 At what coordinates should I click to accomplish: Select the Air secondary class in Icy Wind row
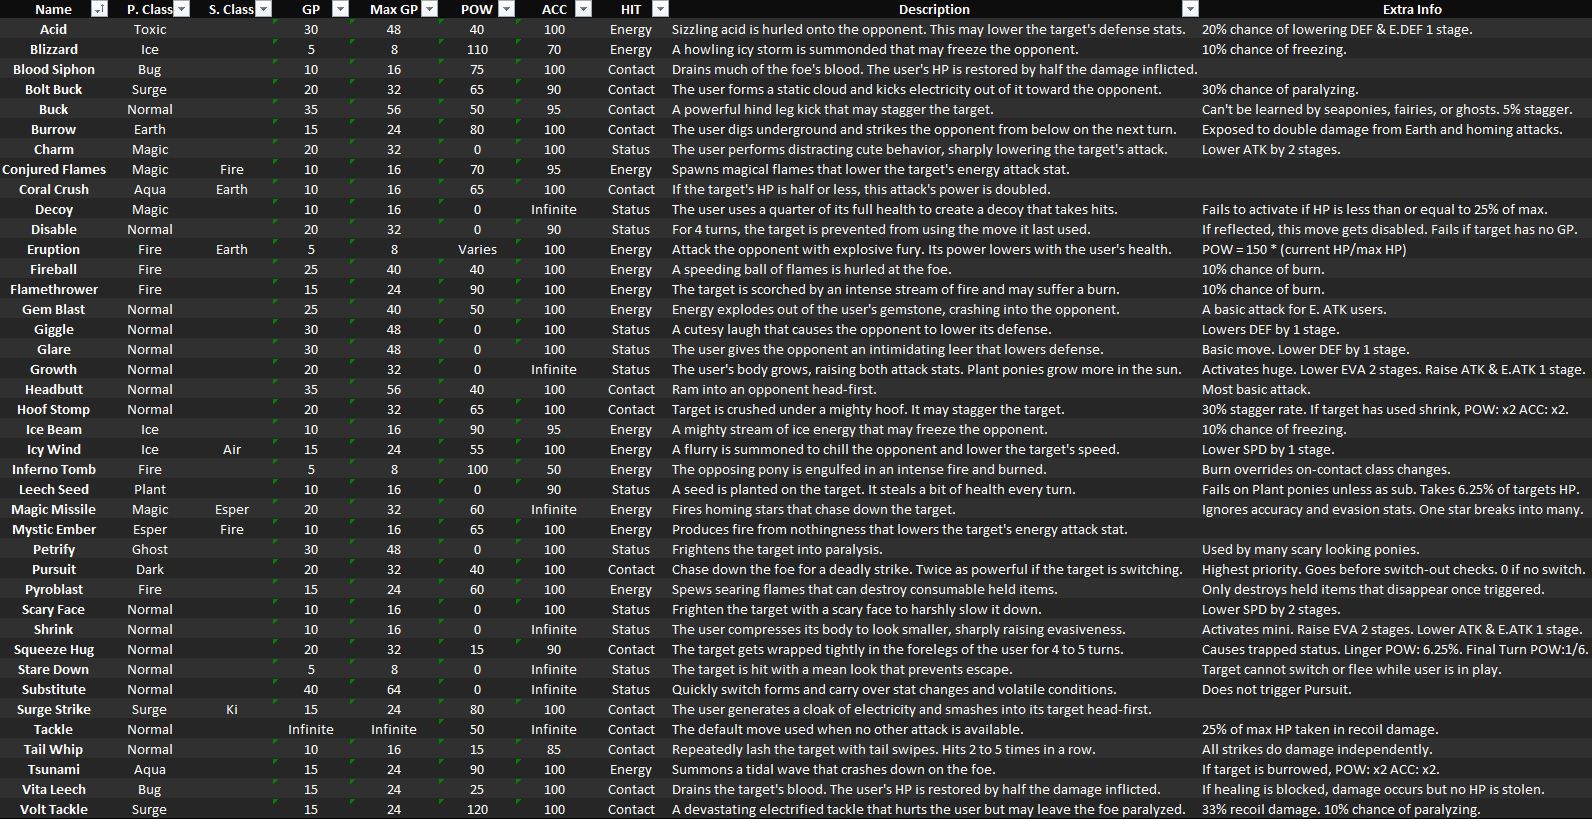point(232,449)
